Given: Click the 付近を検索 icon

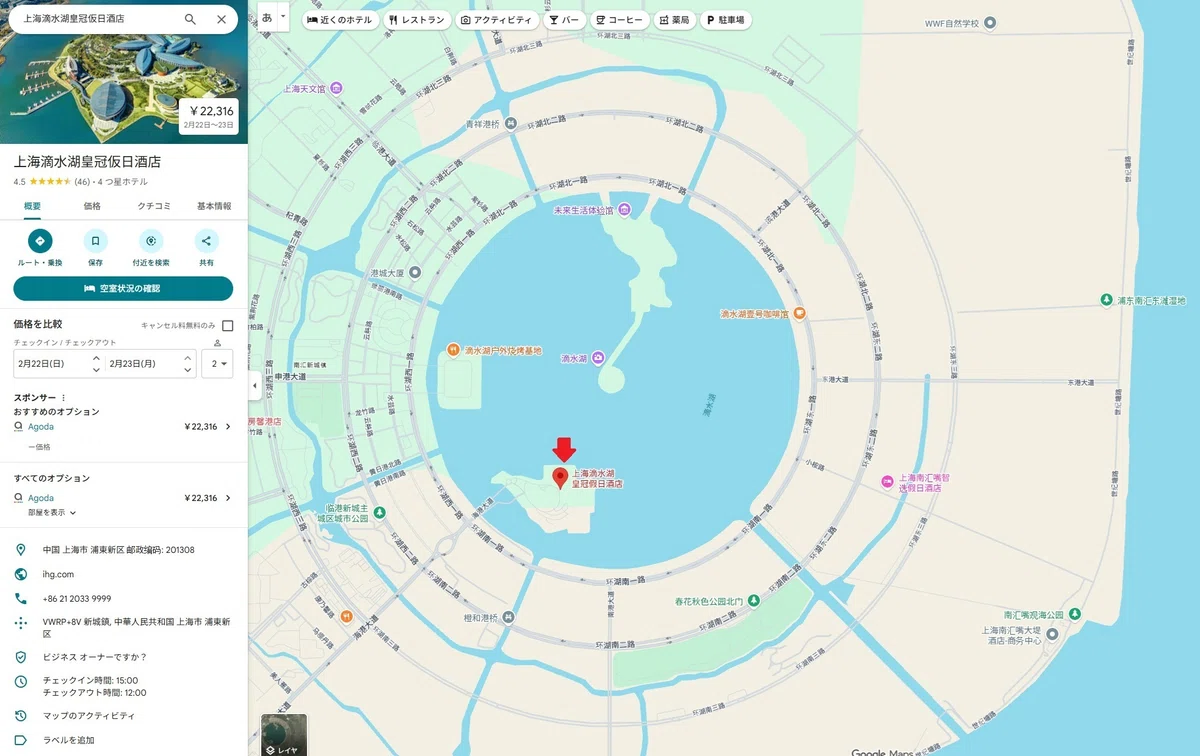Looking at the screenshot, I should tap(151, 241).
